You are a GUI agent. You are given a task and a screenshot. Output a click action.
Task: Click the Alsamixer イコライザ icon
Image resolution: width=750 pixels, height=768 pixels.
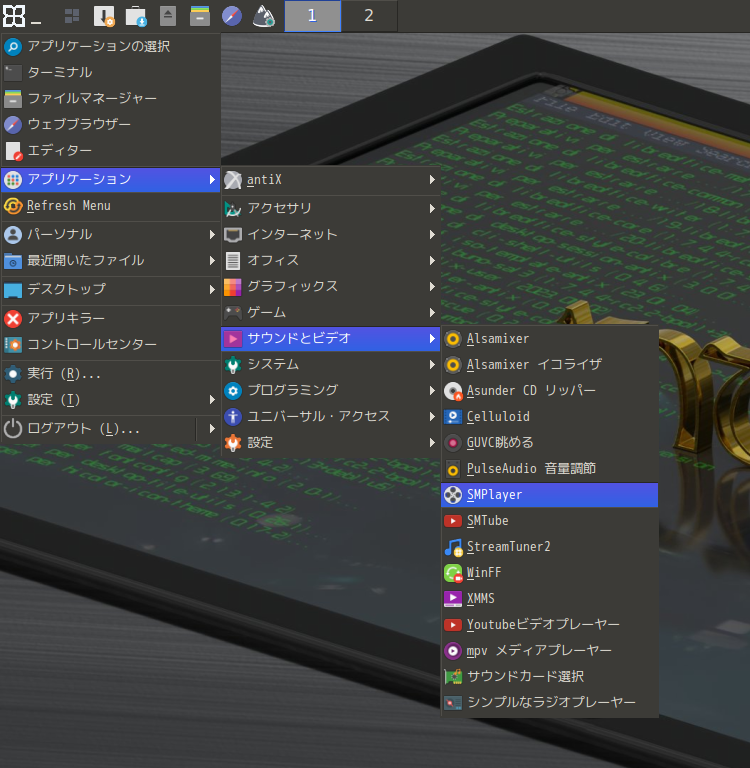[453, 365]
